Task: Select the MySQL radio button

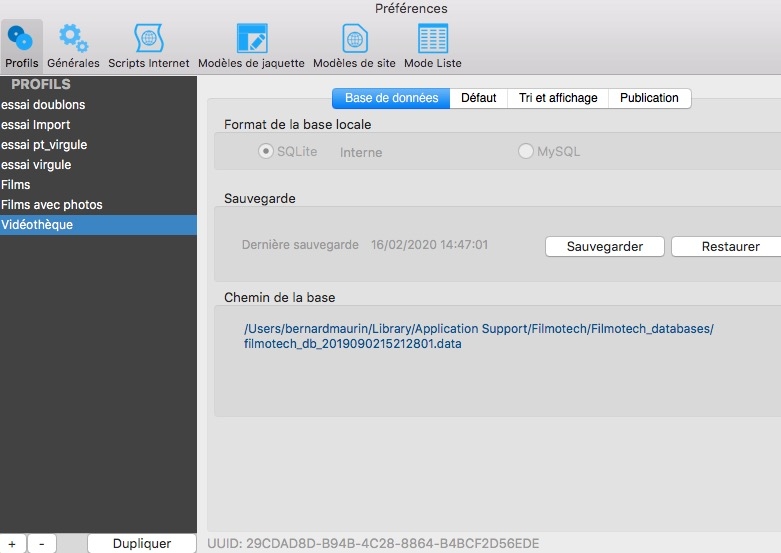Action: [x=526, y=152]
